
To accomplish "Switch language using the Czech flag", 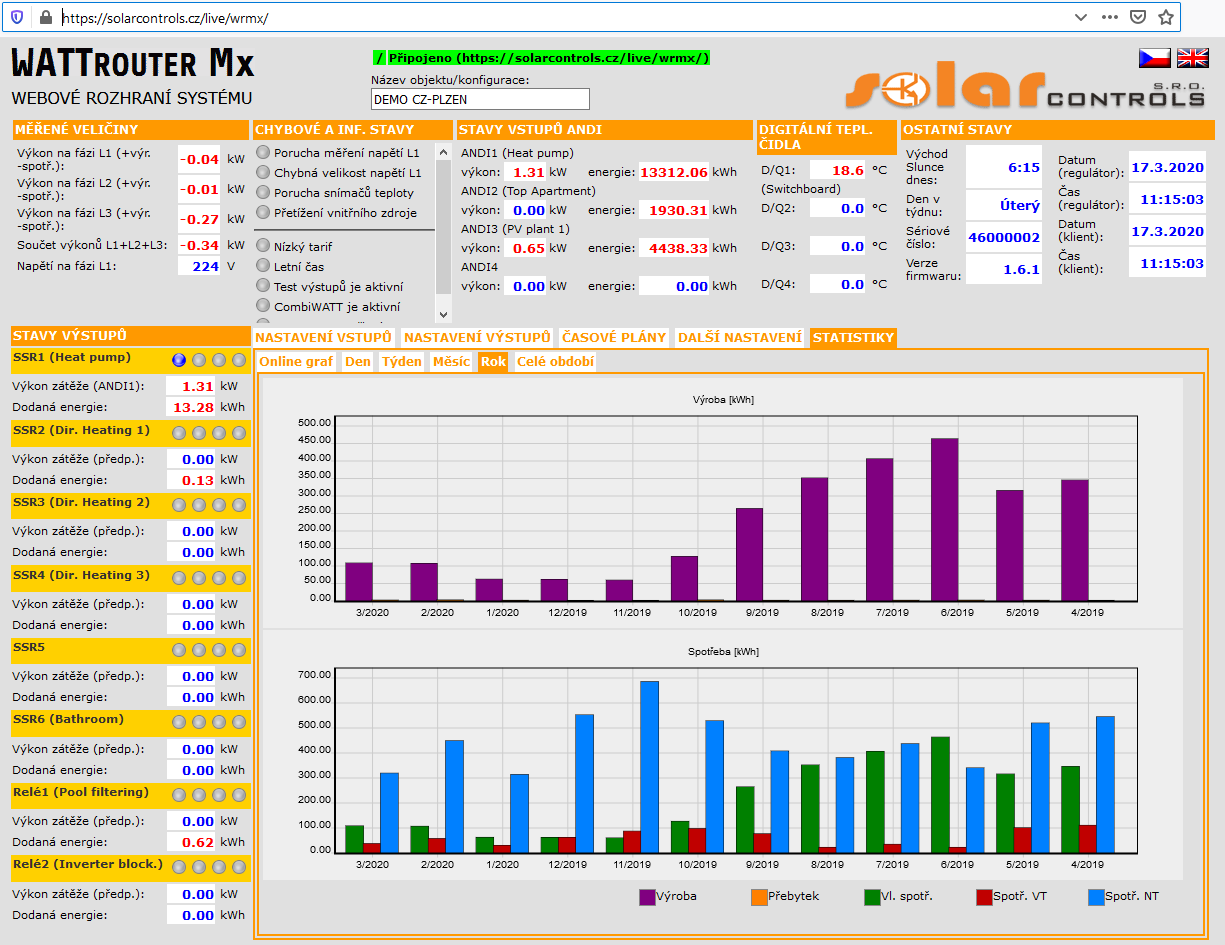I will tap(1155, 58).
